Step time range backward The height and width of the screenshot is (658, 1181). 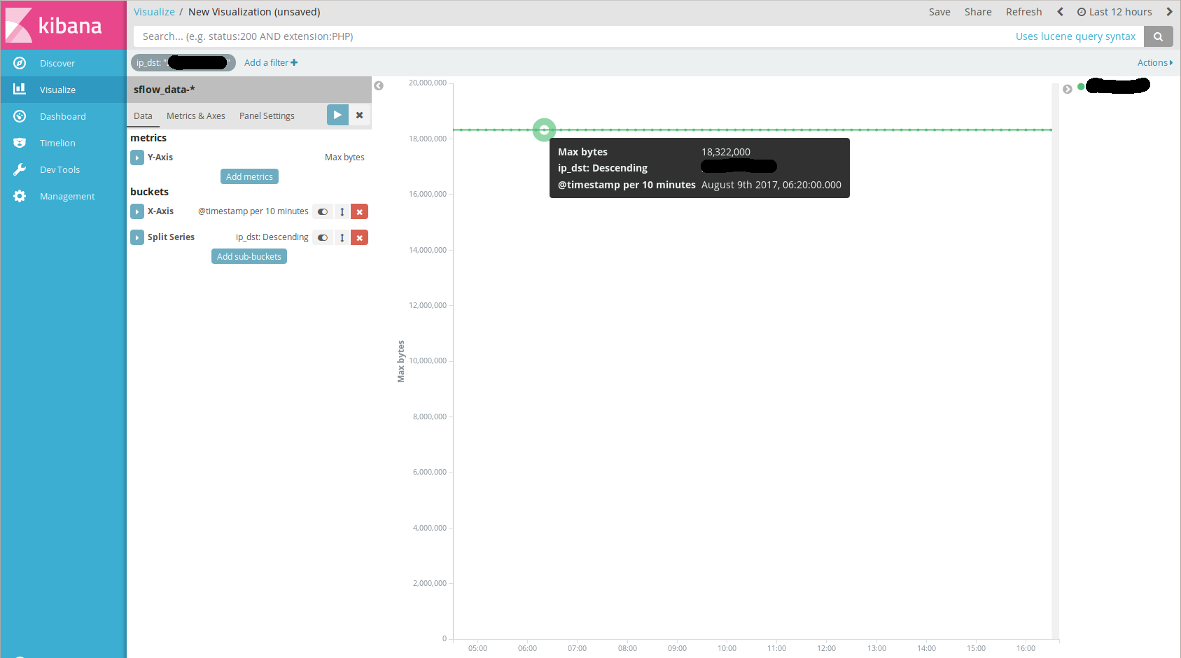coord(1060,12)
